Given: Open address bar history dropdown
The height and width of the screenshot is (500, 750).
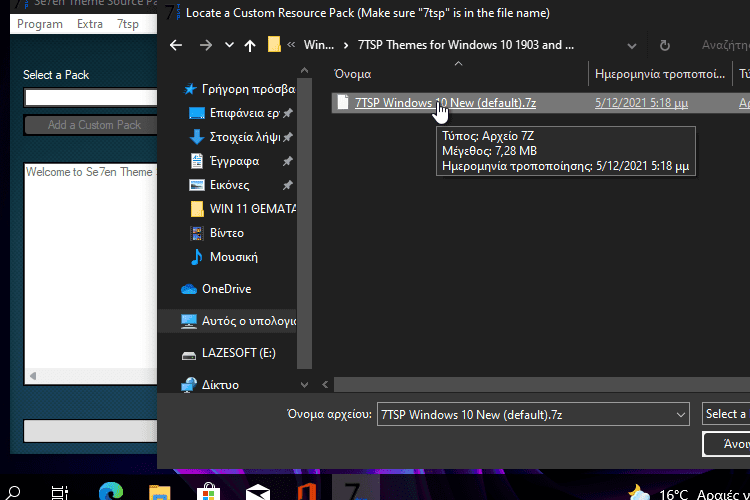Looking at the screenshot, I should point(632,46).
